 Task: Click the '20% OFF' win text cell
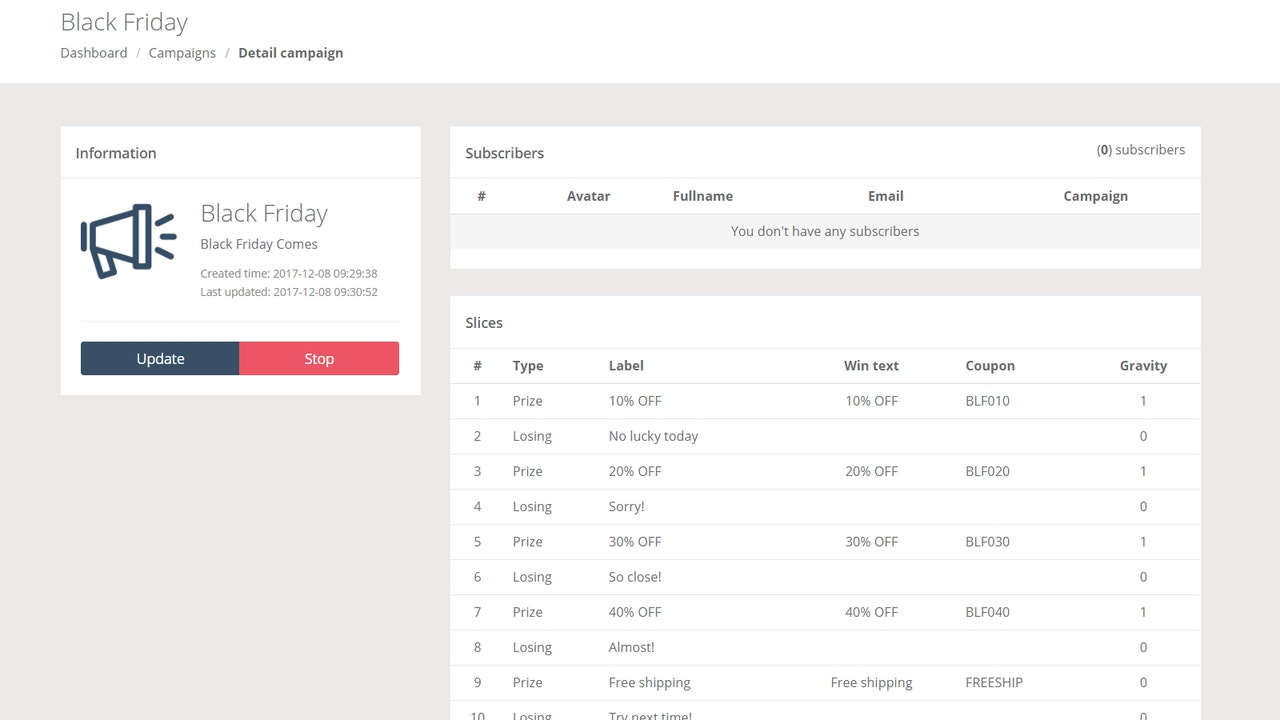(871, 471)
